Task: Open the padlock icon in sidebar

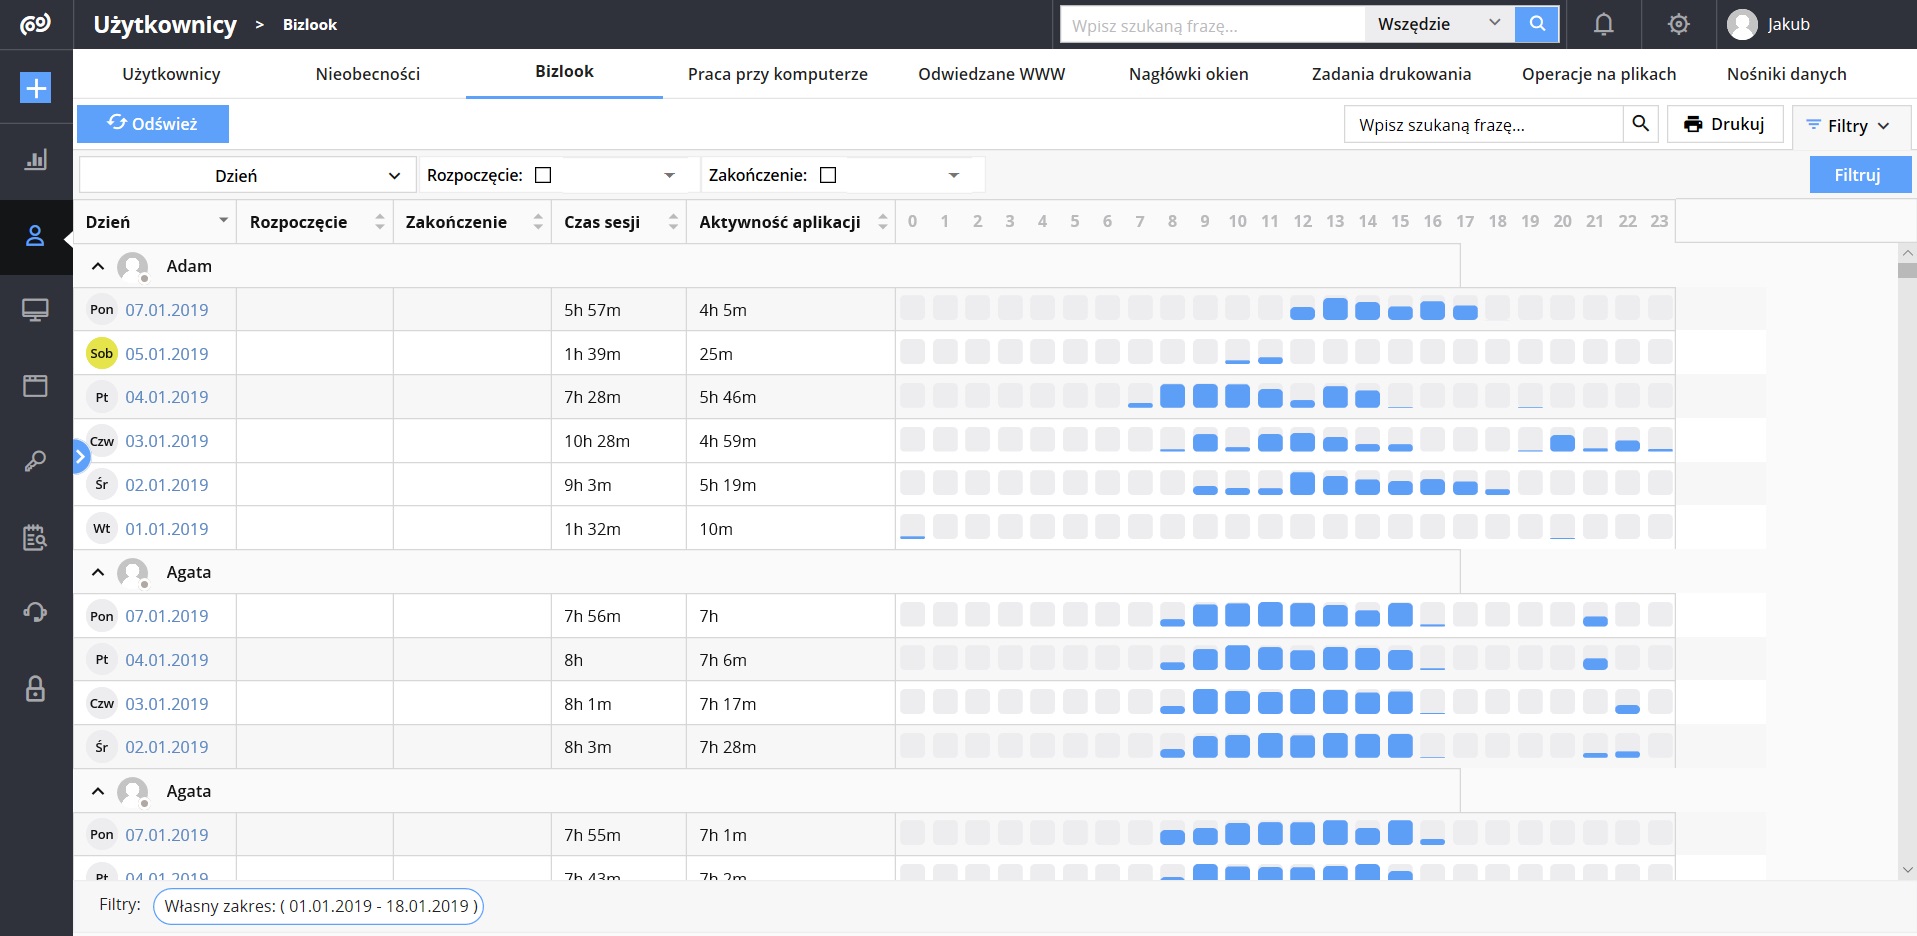Action: tap(36, 688)
